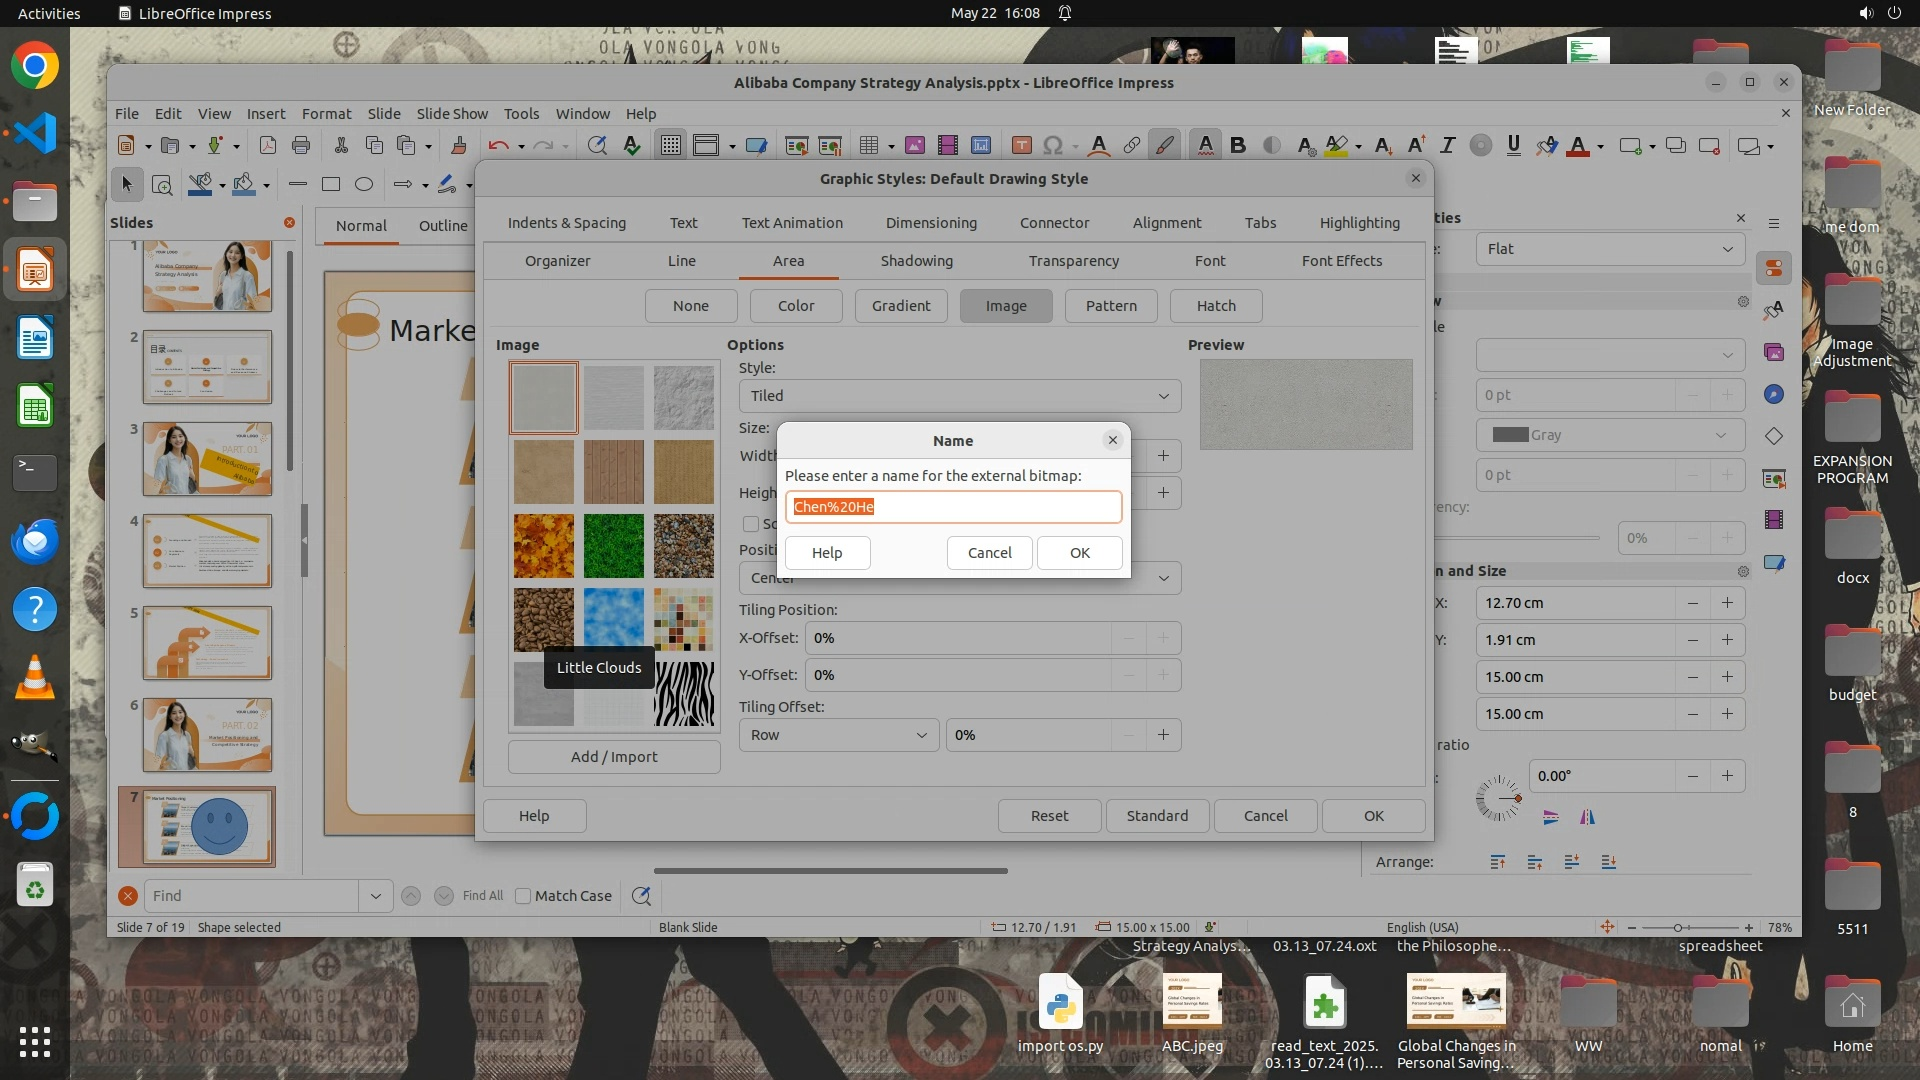Open the sidebar Gallery deck icon
Image resolution: width=1920 pixels, height=1080 pixels.
tap(1774, 352)
